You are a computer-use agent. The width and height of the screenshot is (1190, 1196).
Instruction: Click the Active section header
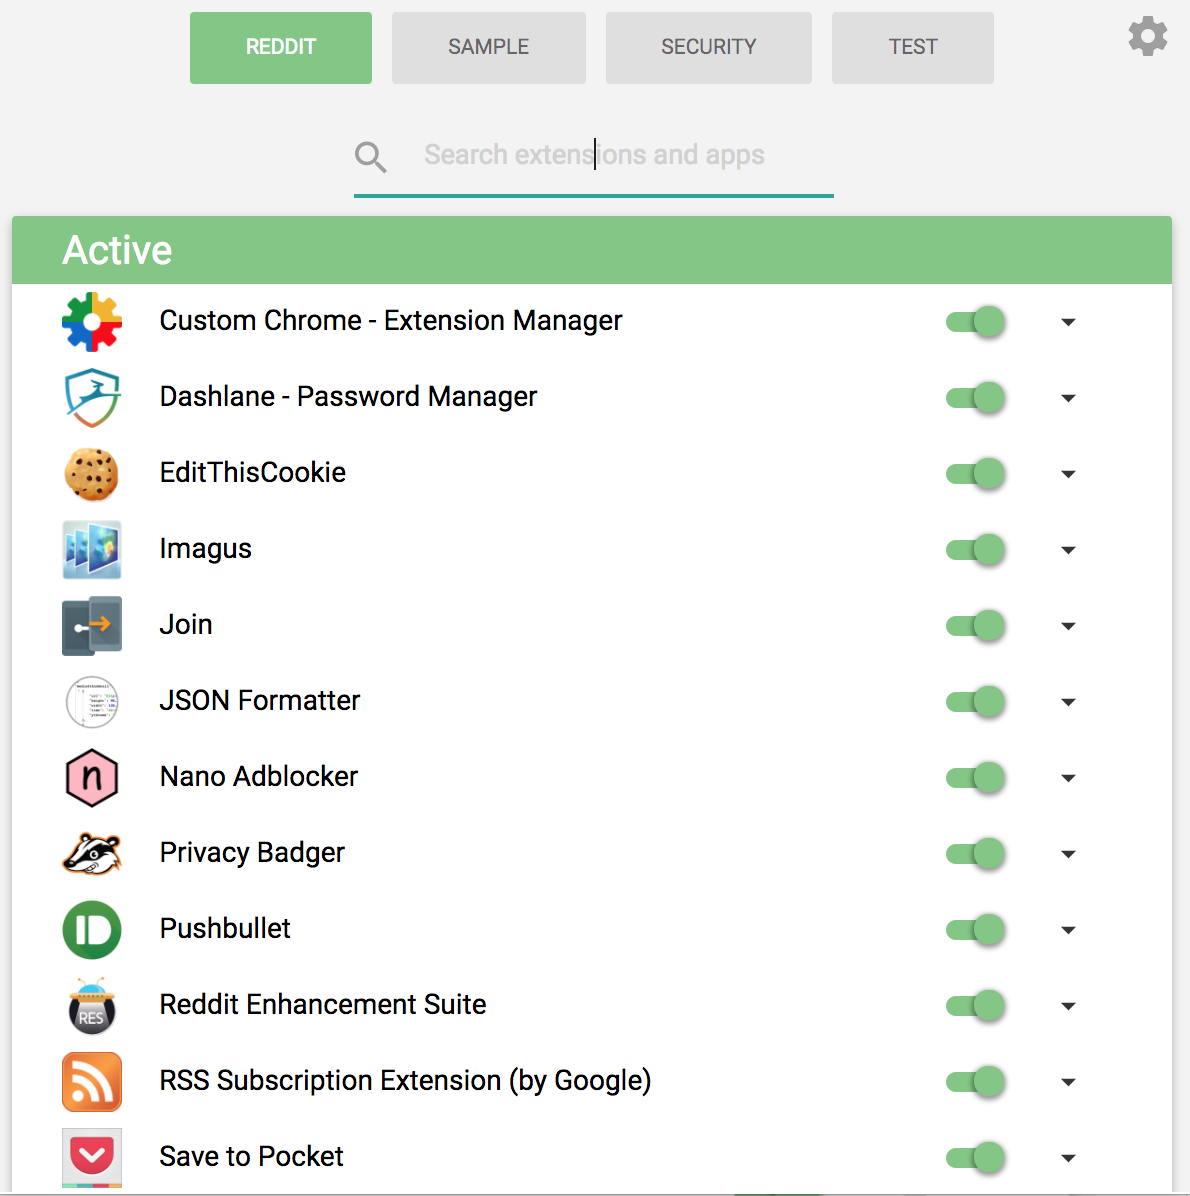[x=592, y=250]
